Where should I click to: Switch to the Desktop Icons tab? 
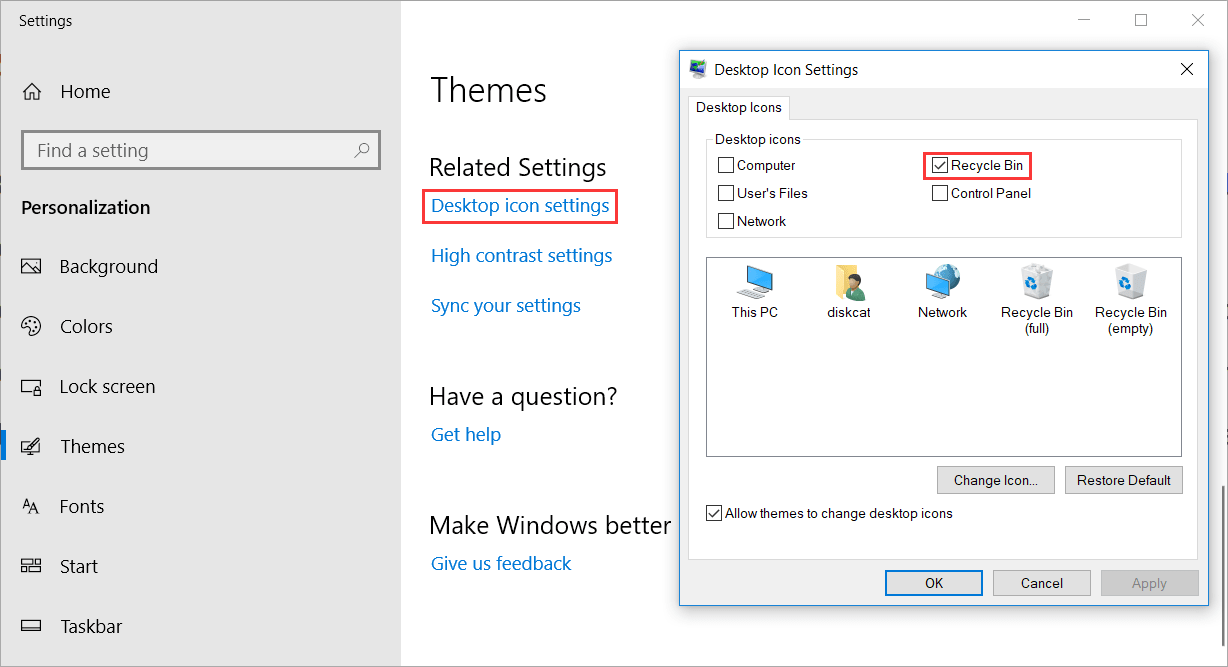(x=739, y=108)
